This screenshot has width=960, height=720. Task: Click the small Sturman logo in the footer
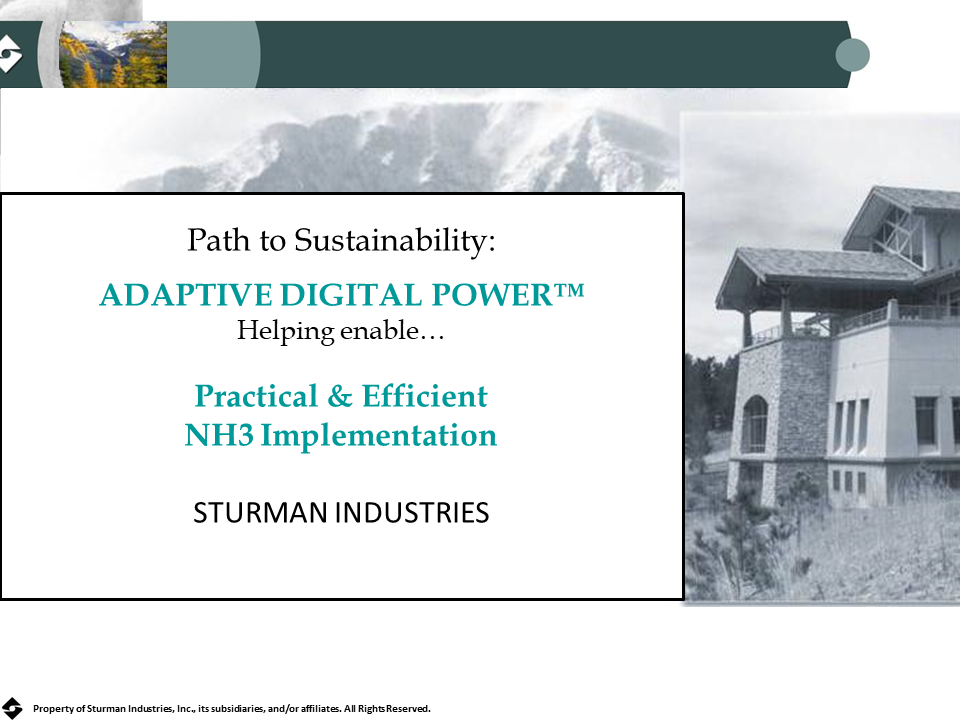pos(12,707)
